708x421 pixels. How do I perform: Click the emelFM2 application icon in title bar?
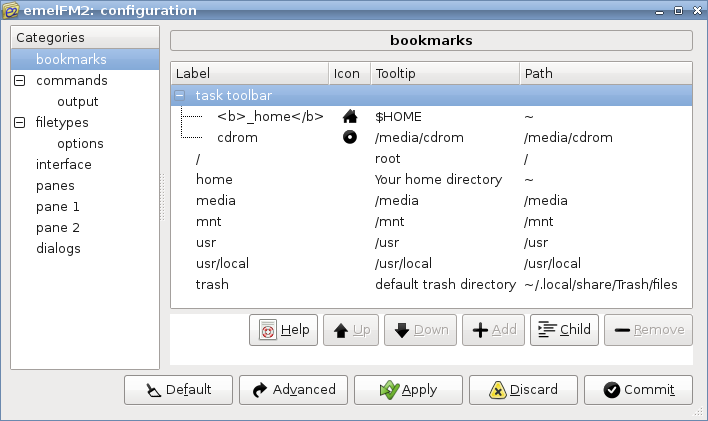click(x=10, y=10)
